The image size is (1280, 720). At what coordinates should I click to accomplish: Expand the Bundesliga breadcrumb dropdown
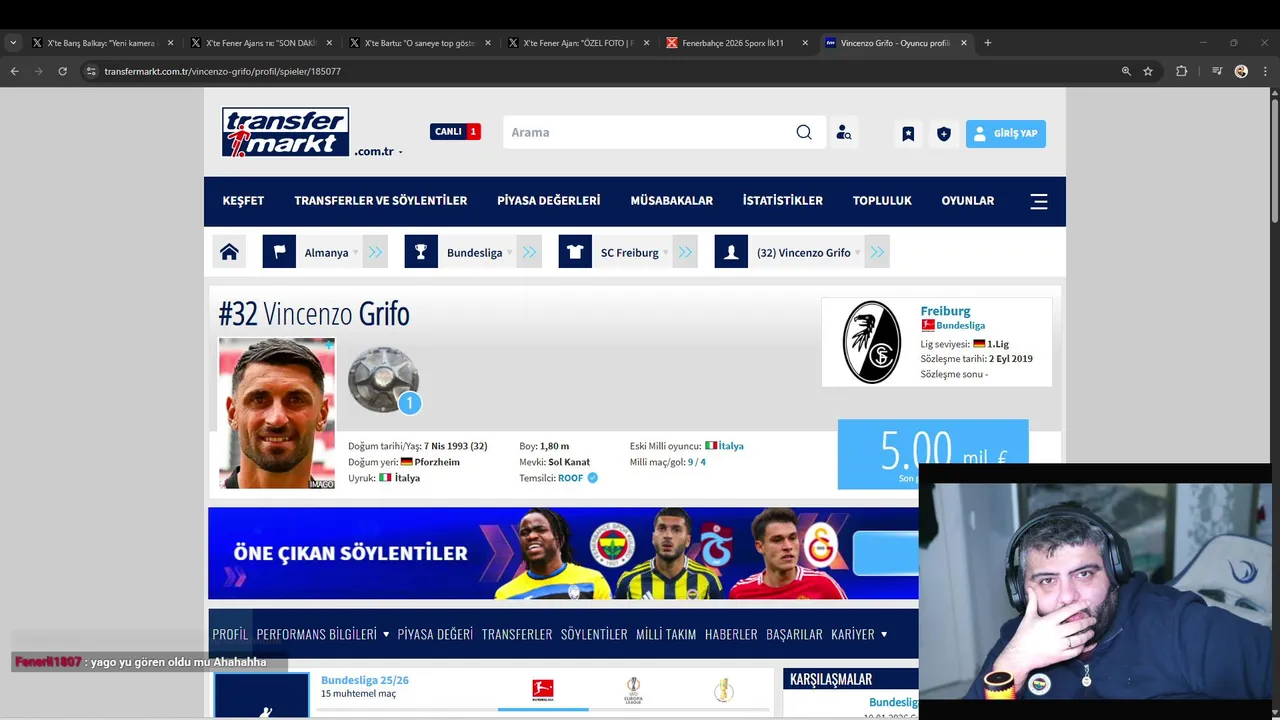coord(509,253)
